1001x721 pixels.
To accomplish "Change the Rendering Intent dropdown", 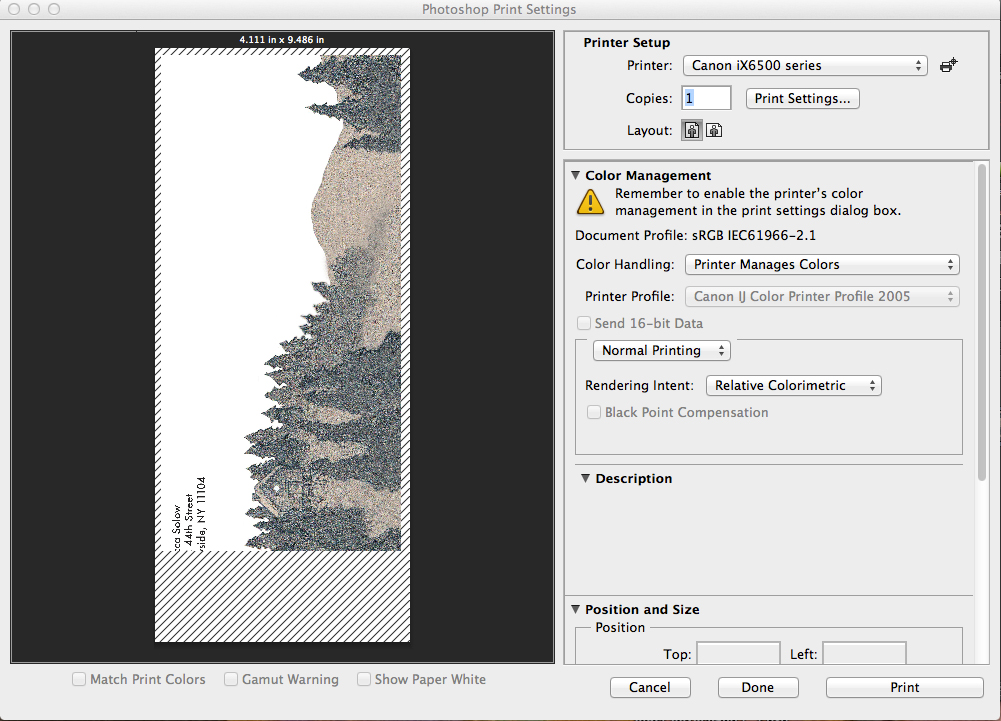I will 793,386.
